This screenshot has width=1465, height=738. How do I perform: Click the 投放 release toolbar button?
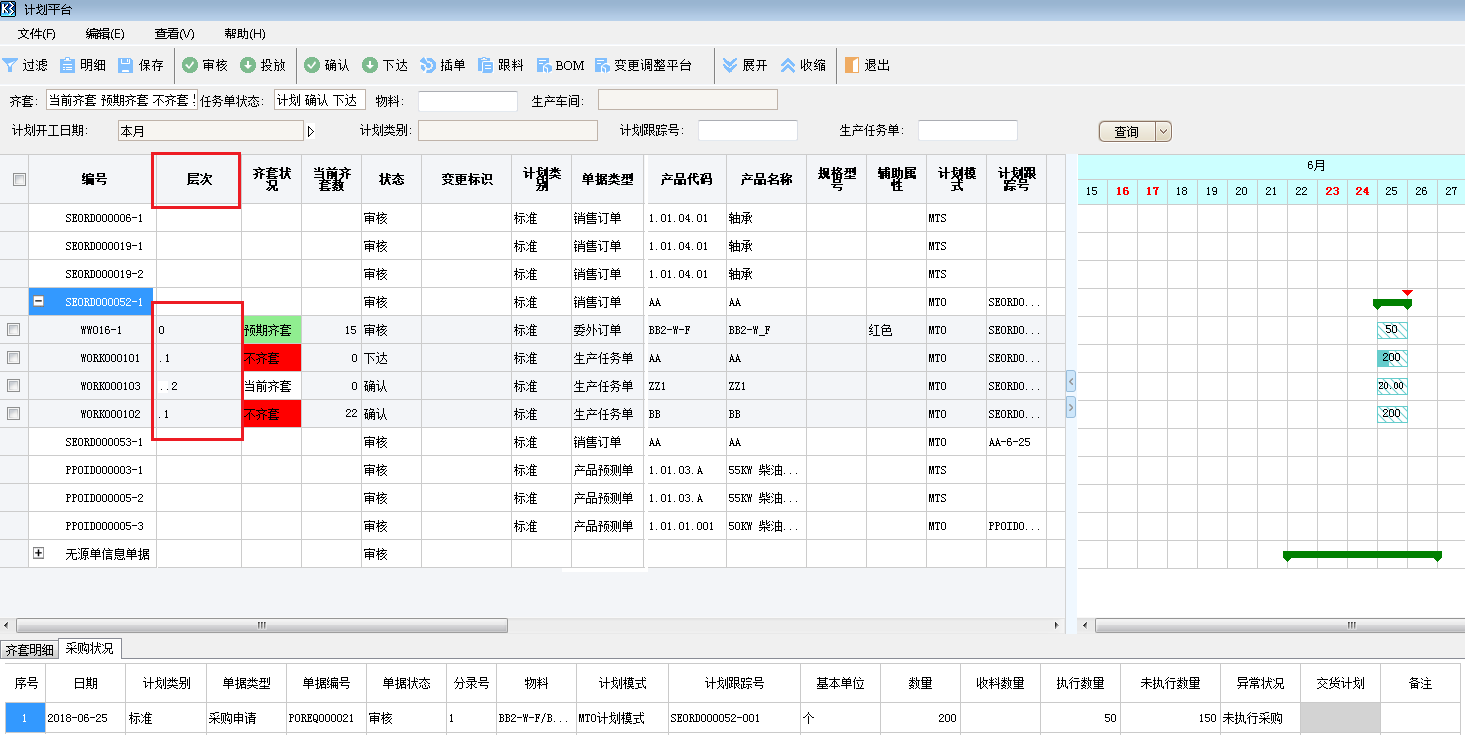(262, 65)
